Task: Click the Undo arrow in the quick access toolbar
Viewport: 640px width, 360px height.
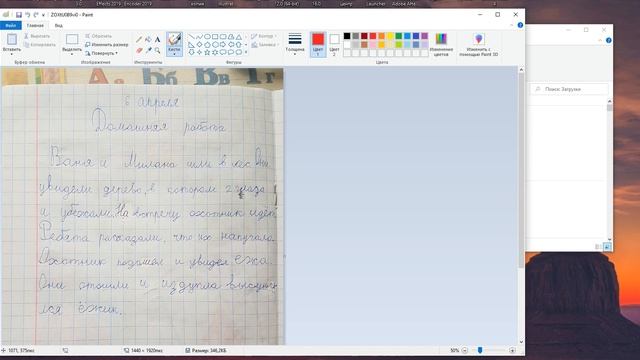Action: [x=27, y=15]
